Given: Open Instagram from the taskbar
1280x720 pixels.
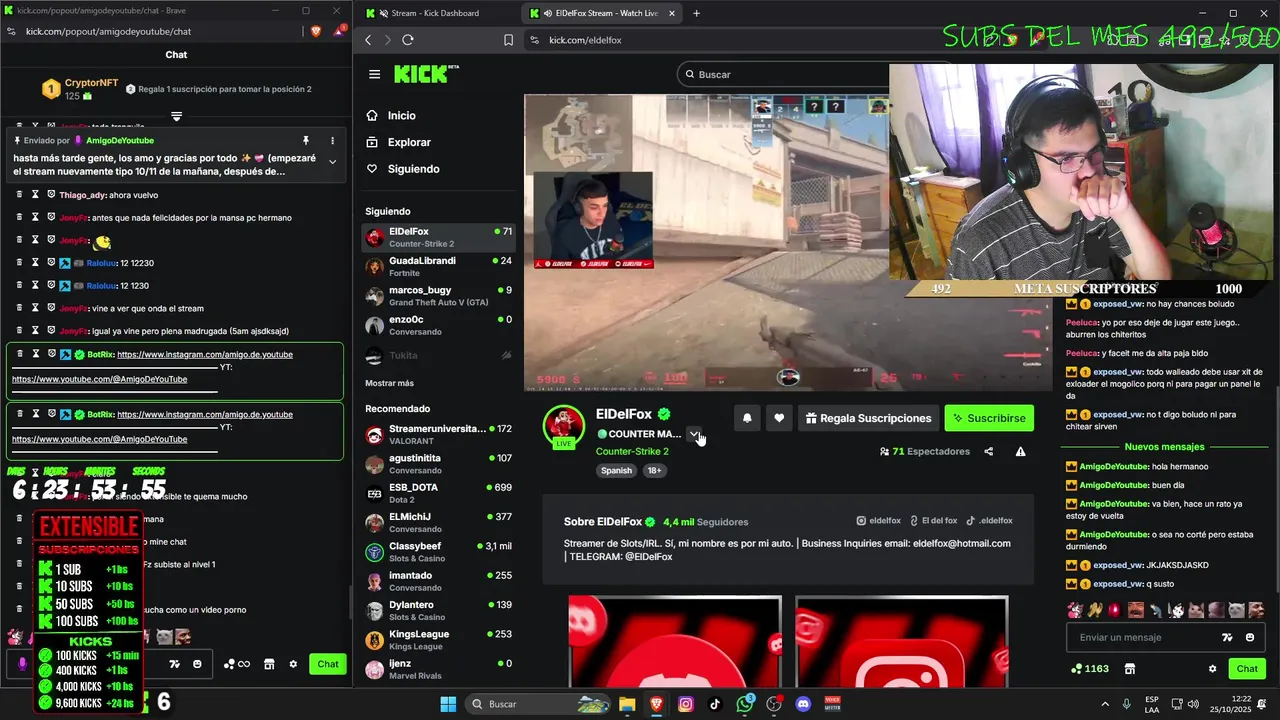Looking at the screenshot, I should click(685, 704).
